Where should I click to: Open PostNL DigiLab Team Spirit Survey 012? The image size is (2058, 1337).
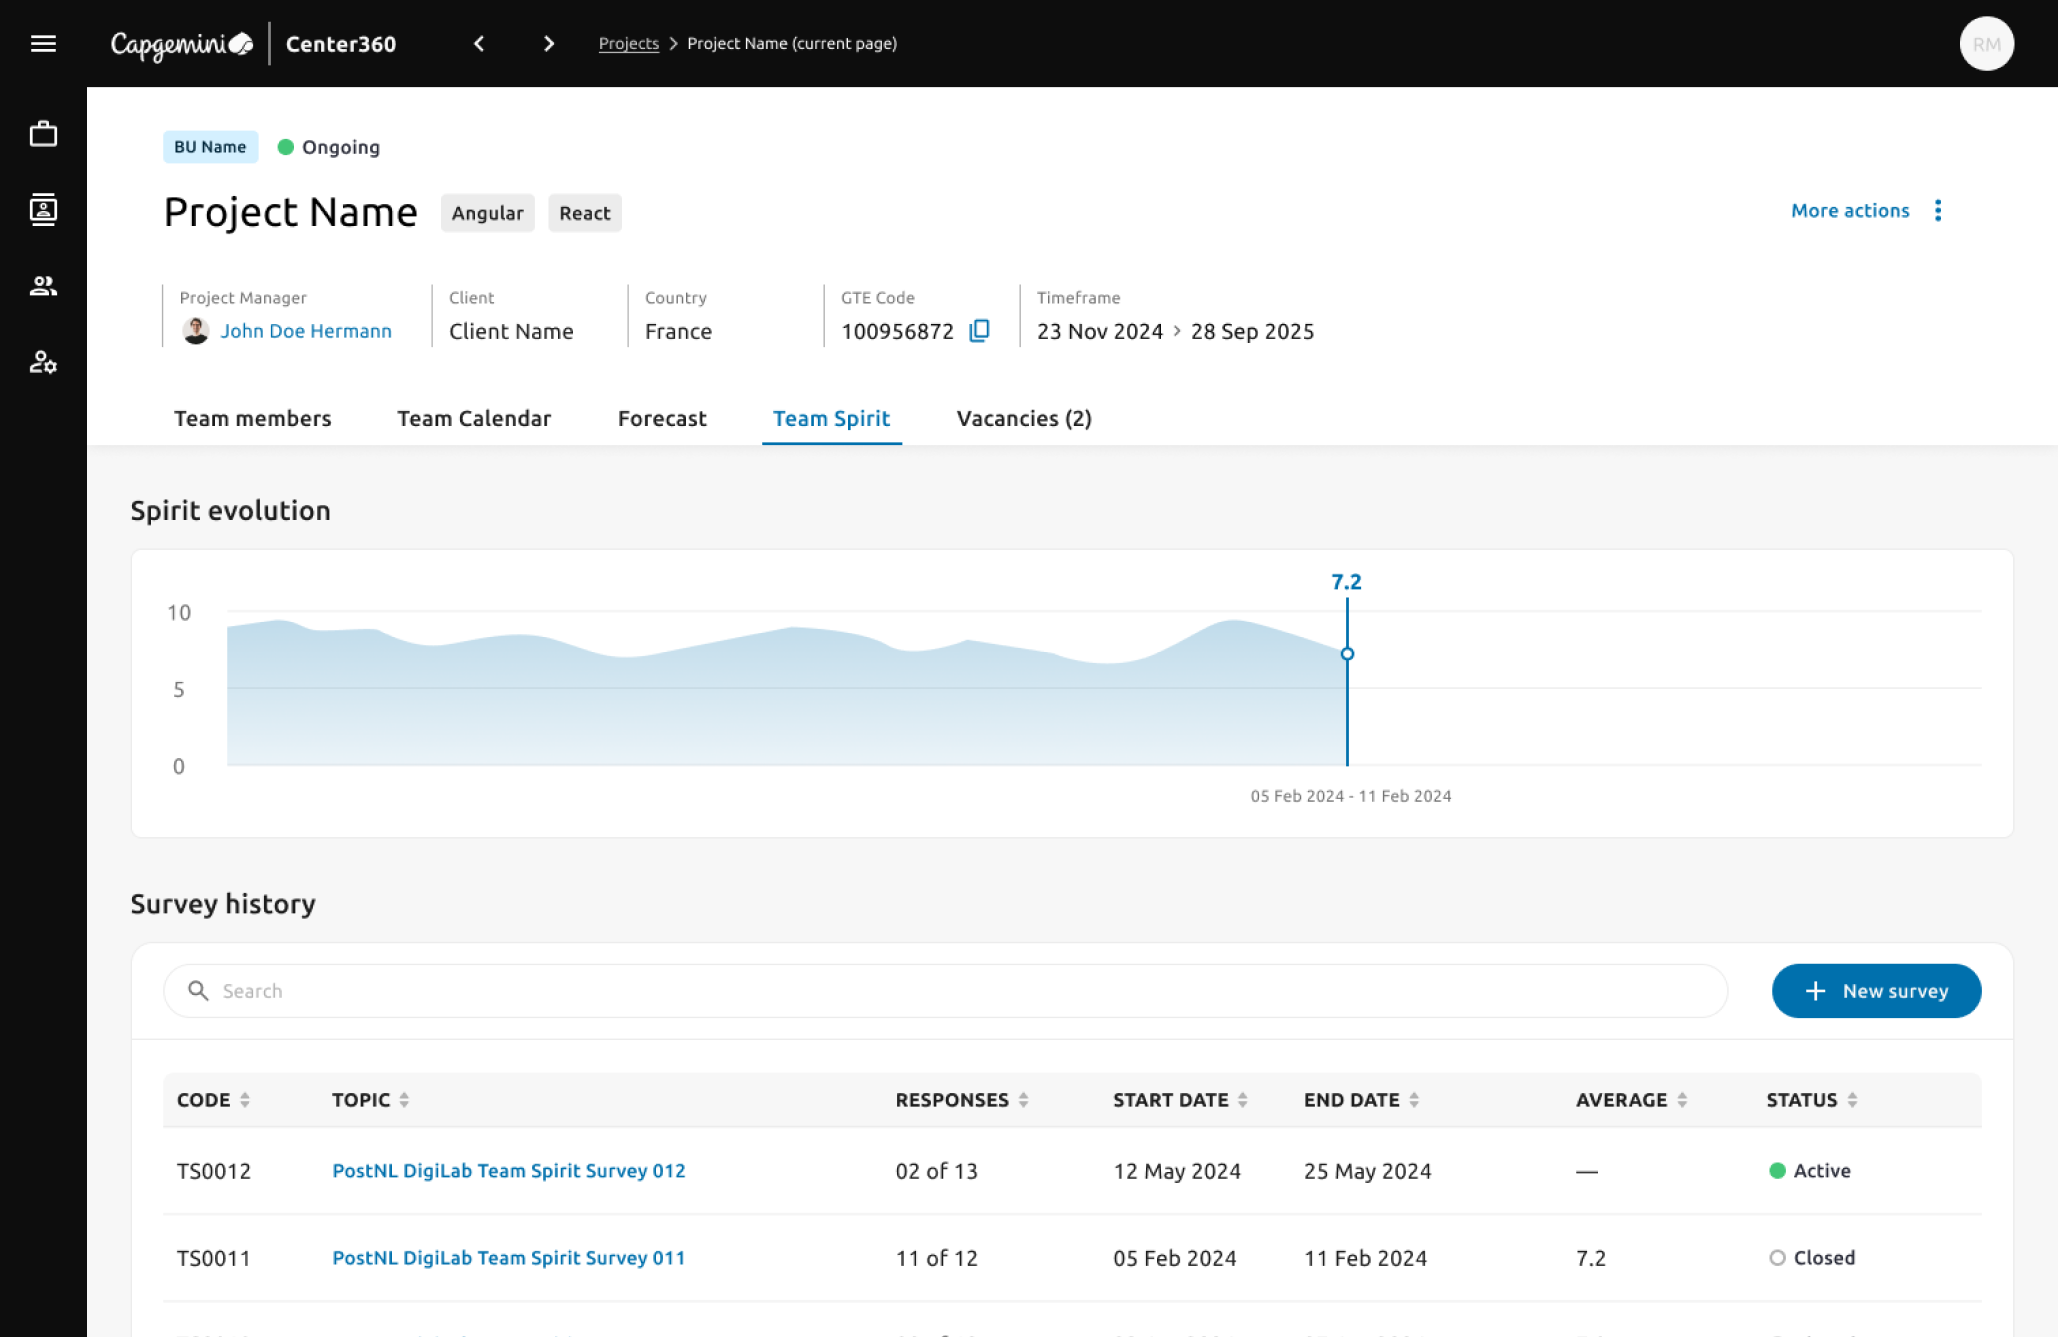508,1170
